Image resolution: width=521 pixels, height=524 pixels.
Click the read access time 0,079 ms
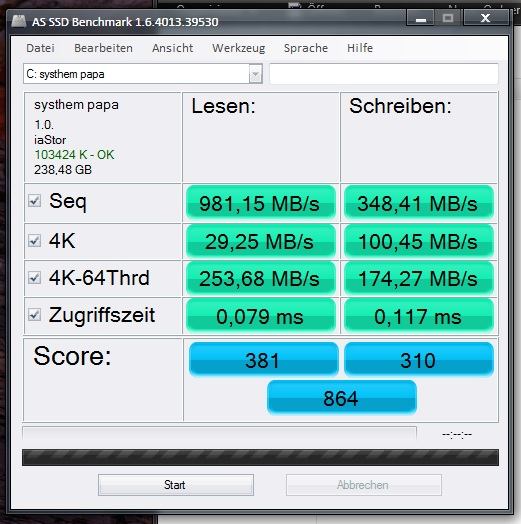261,316
